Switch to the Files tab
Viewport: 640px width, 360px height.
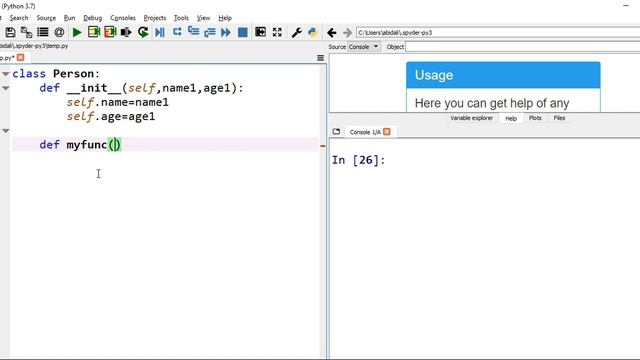point(559,118)
